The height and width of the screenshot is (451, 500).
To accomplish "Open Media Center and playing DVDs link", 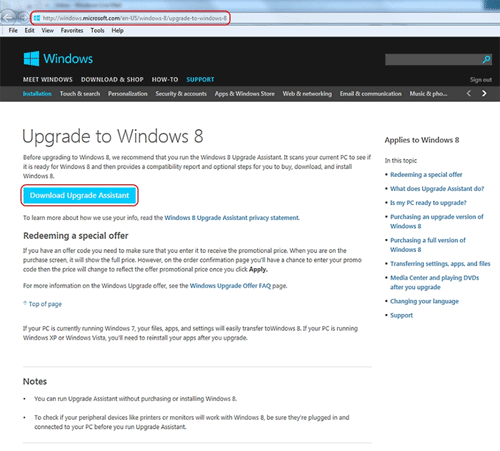I will pos(434,282).
